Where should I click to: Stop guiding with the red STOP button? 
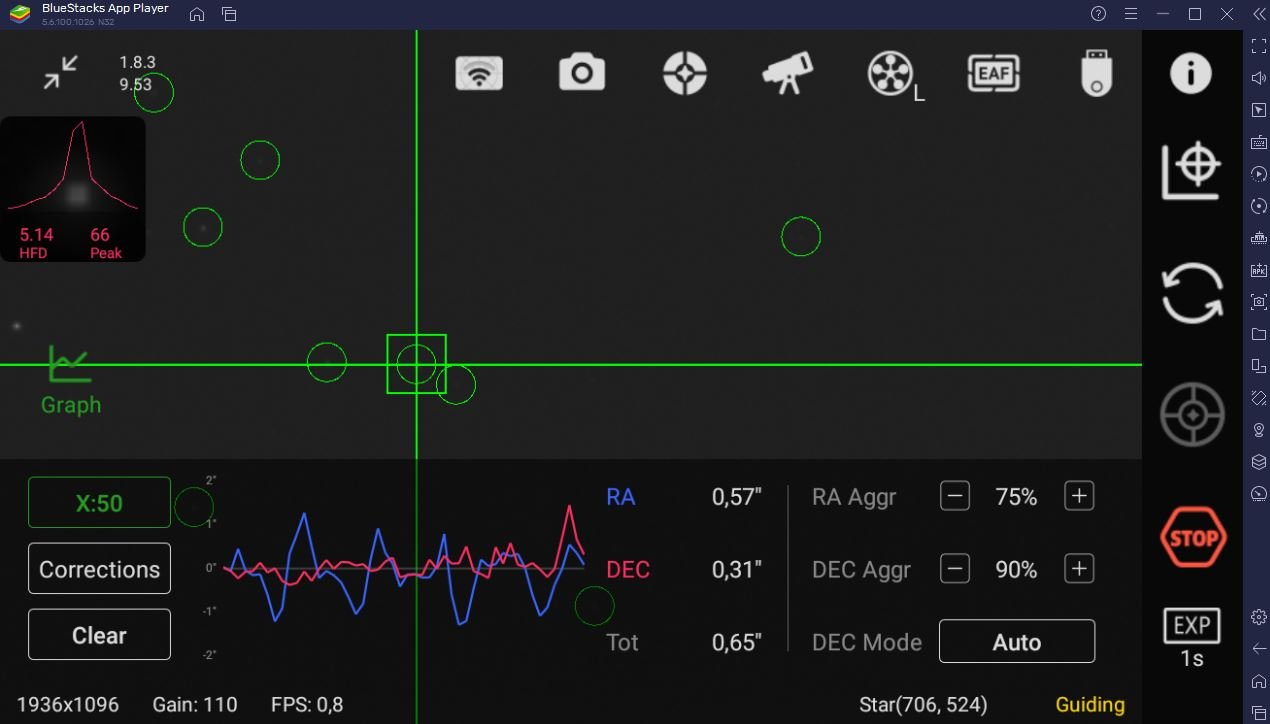(1192, 538)
